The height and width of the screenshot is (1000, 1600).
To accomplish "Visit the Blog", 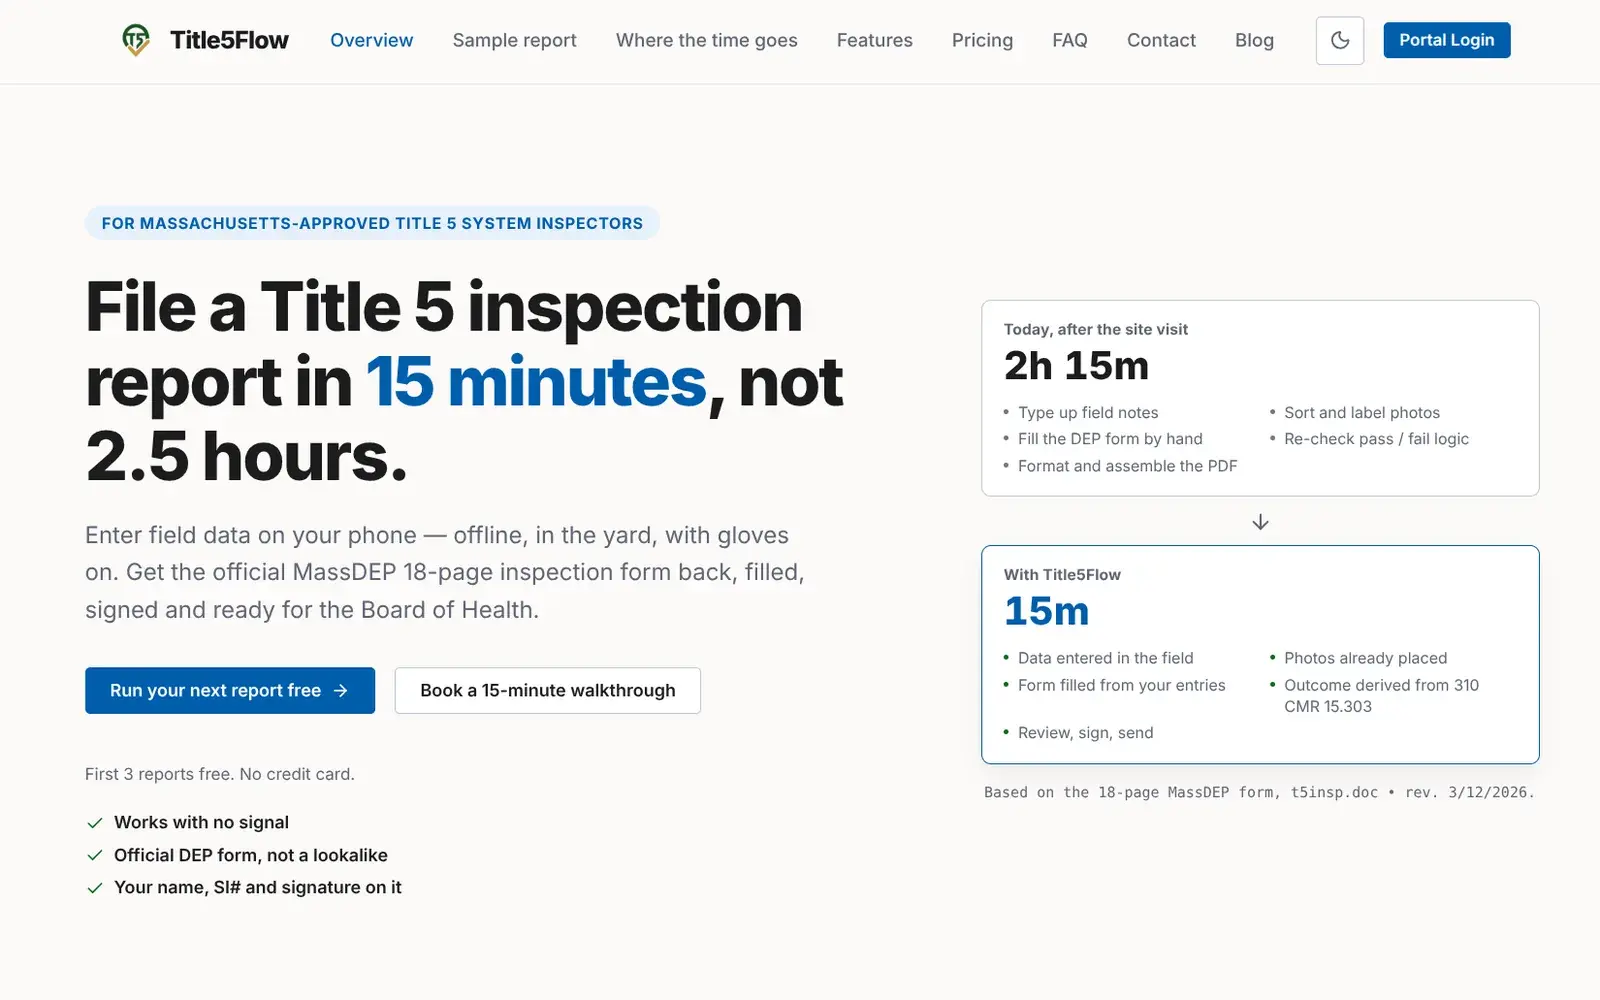I will (1254, 40).
